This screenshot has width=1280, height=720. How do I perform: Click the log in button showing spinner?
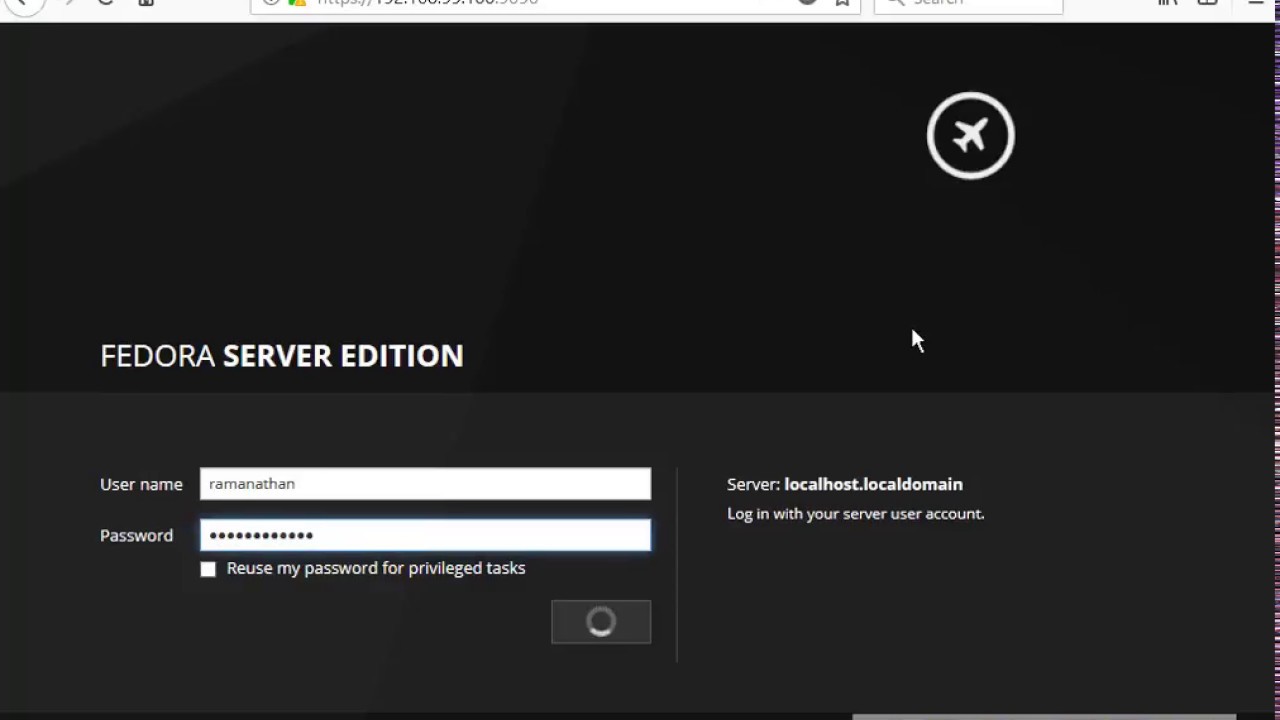point(601,622)
